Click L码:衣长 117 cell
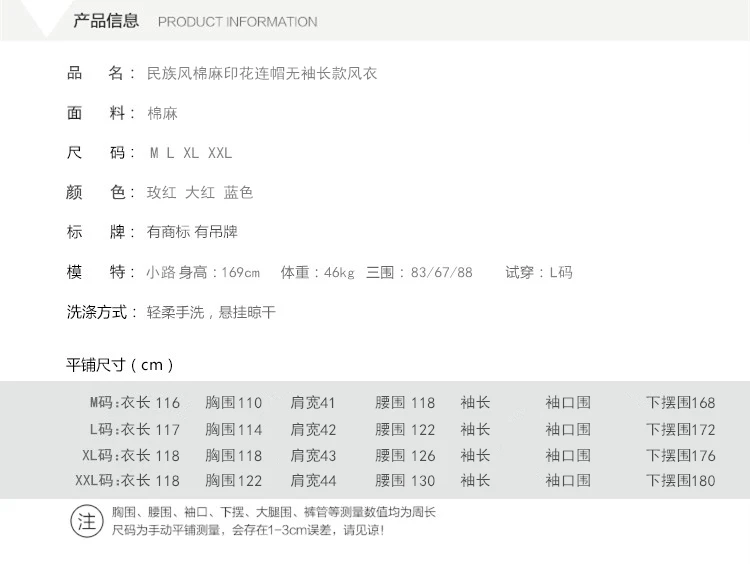The height and width of the screenshot is (564, 750). pyautogui.click(x=135, y=429)
